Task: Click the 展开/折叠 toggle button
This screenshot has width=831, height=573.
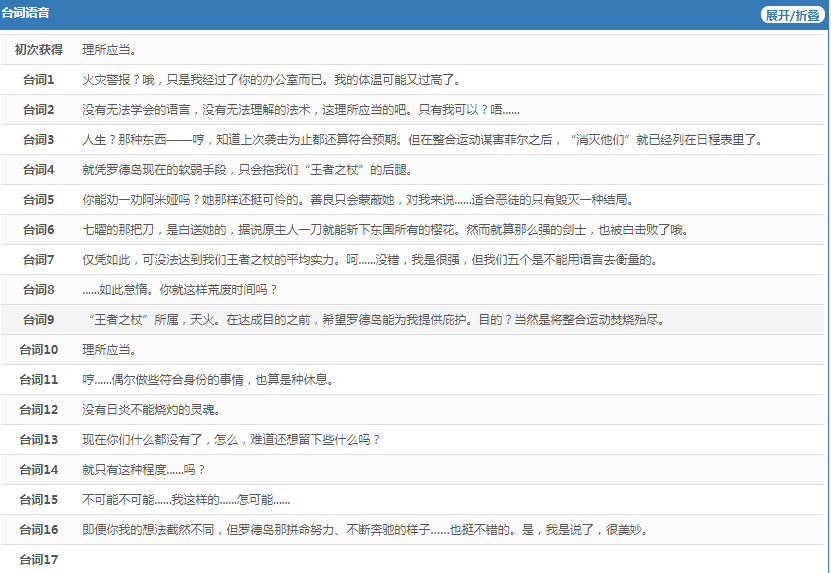Action: (x=791, y=15)
